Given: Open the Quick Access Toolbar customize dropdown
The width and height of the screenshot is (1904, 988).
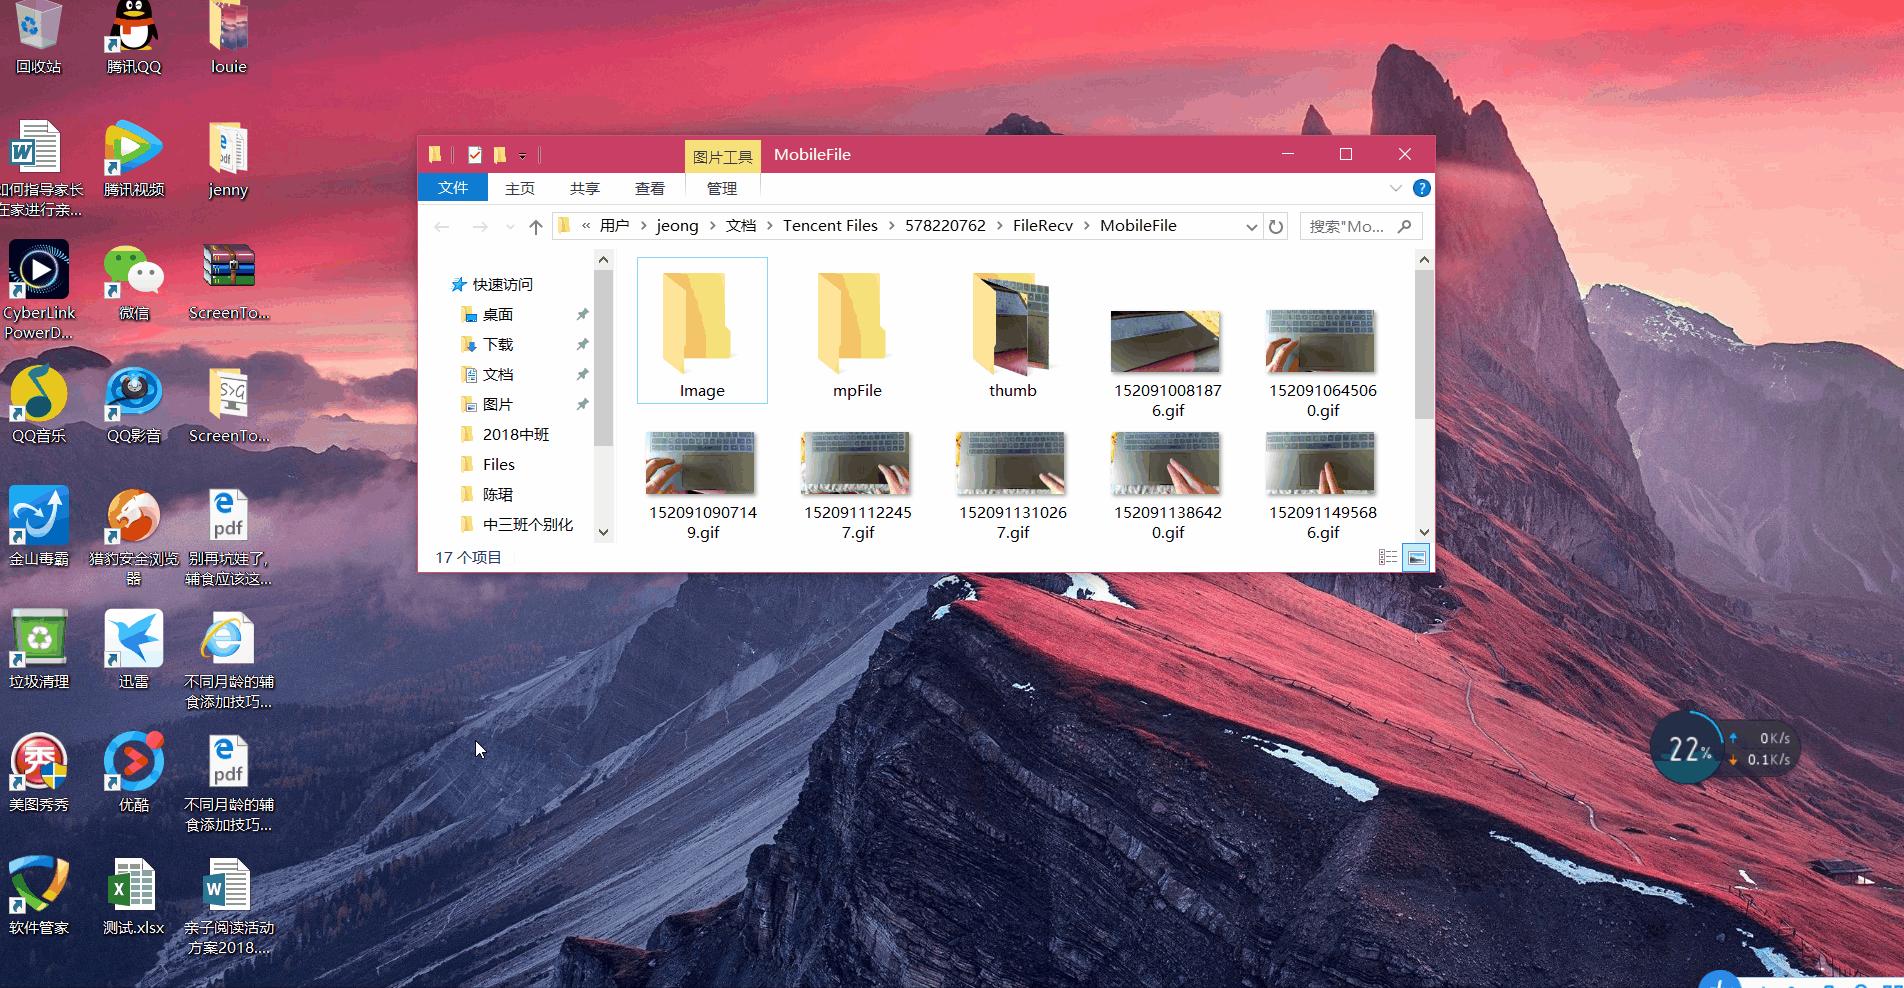Looking at the screenshot, I should pos(522,156).
